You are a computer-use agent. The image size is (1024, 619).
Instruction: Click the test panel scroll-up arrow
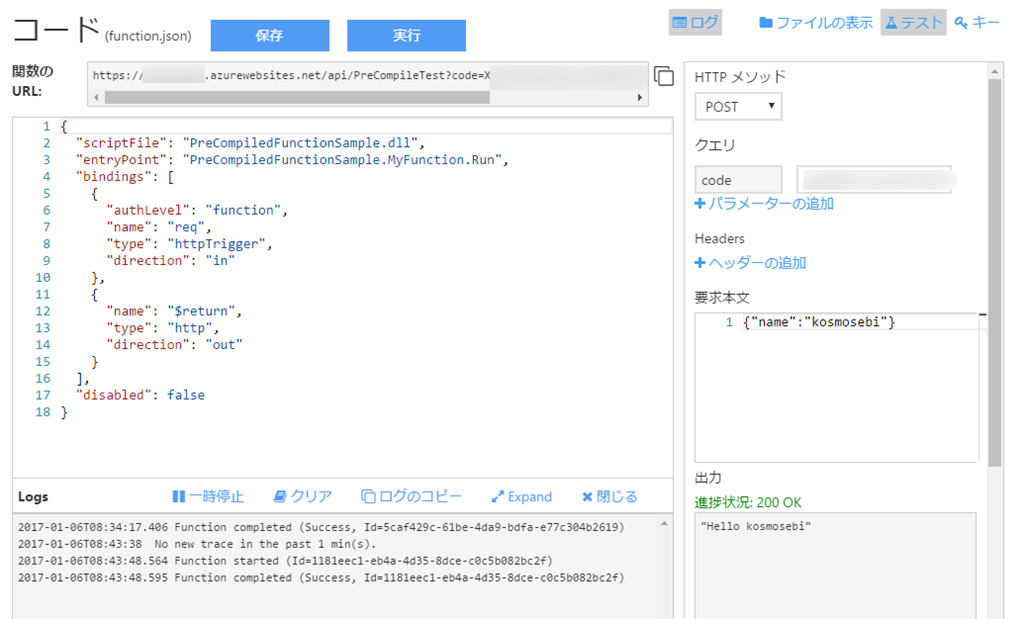995,71
